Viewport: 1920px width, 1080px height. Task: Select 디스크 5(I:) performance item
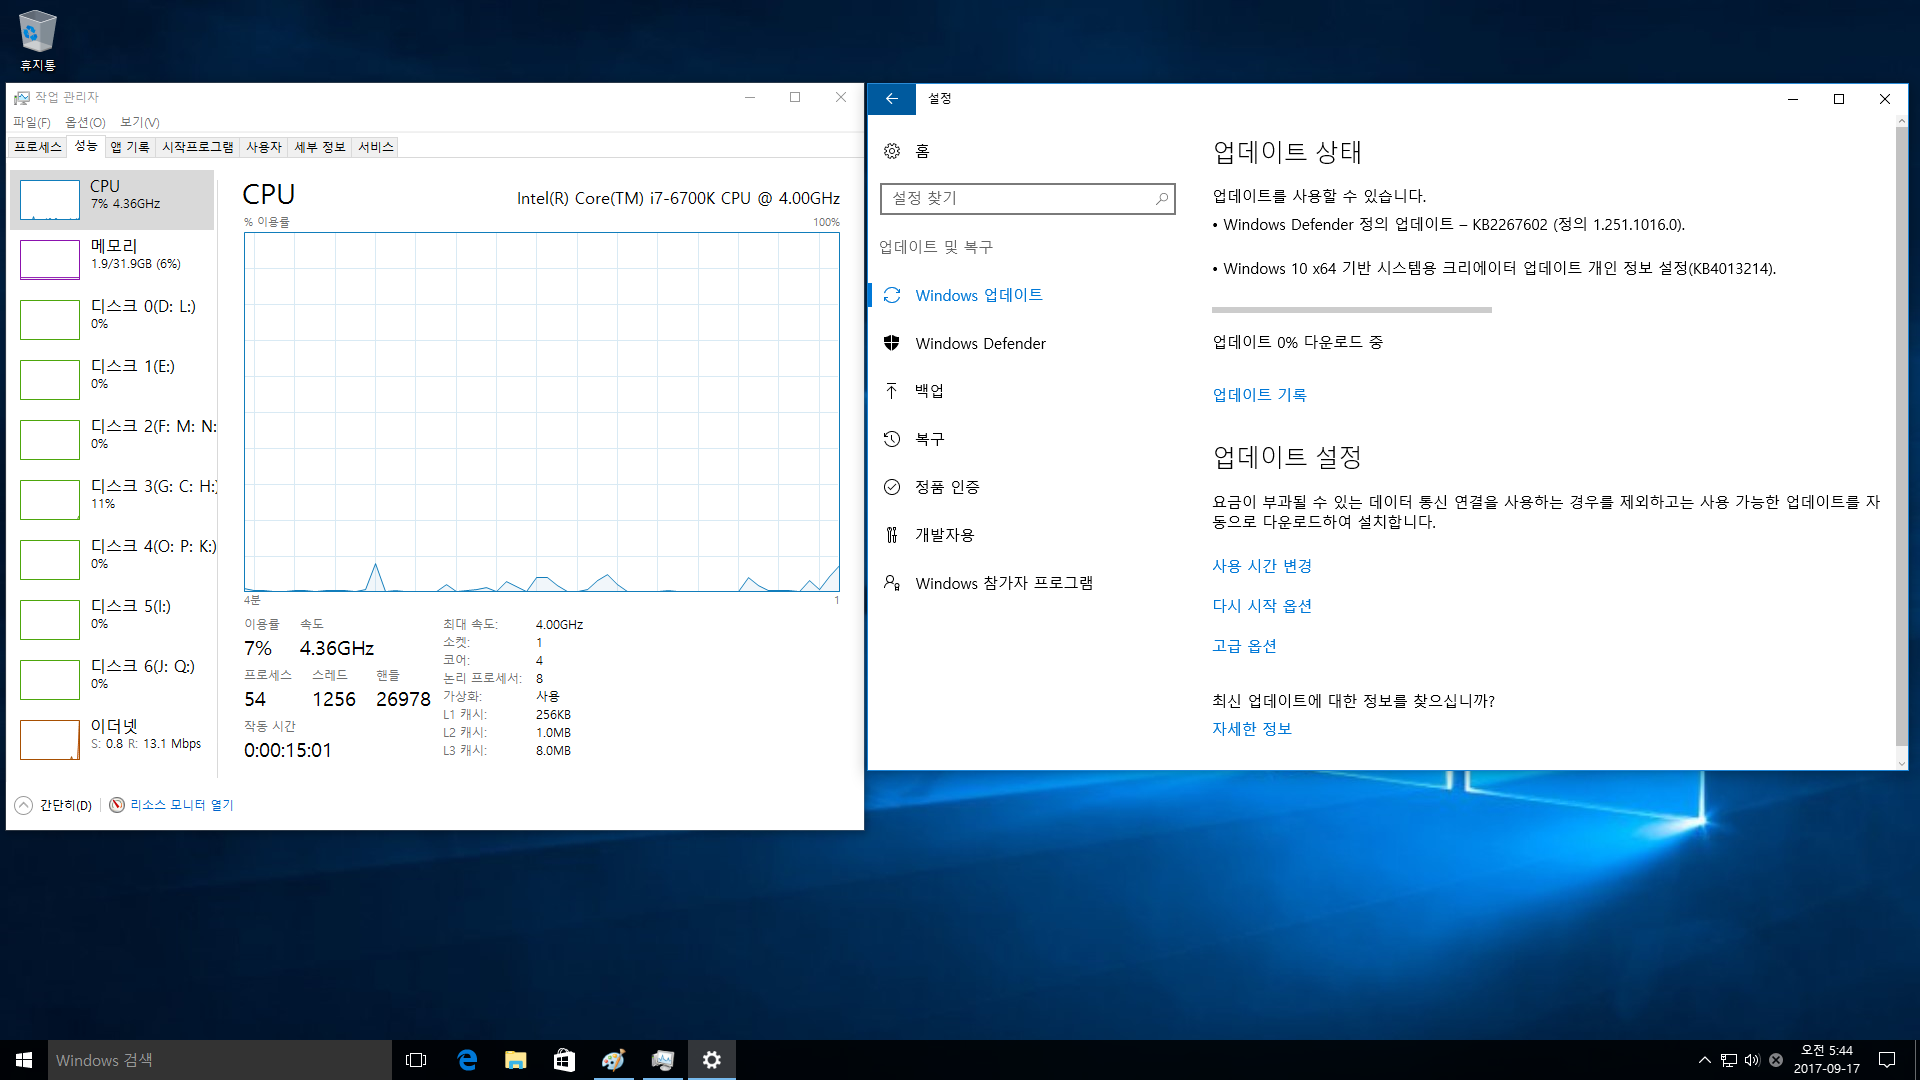click(112, 619)
